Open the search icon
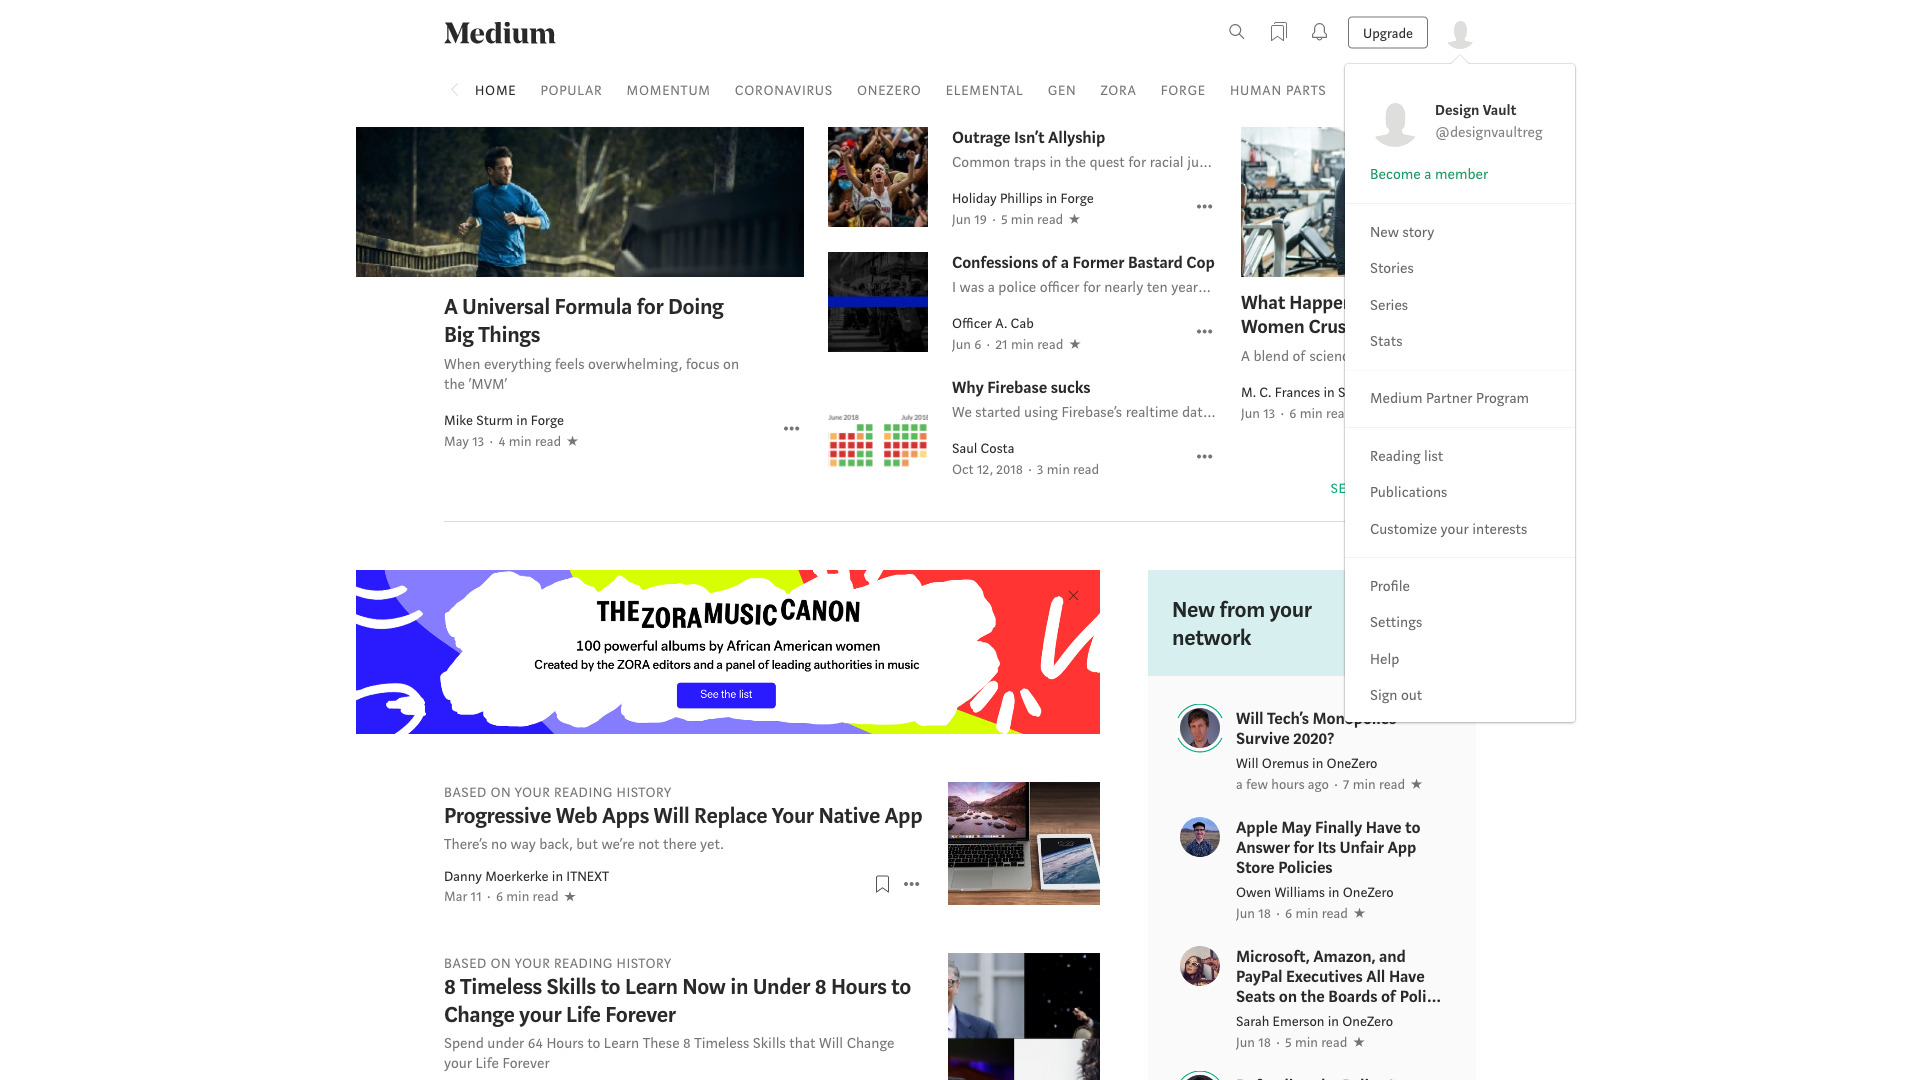 [x=1236, y=32]
